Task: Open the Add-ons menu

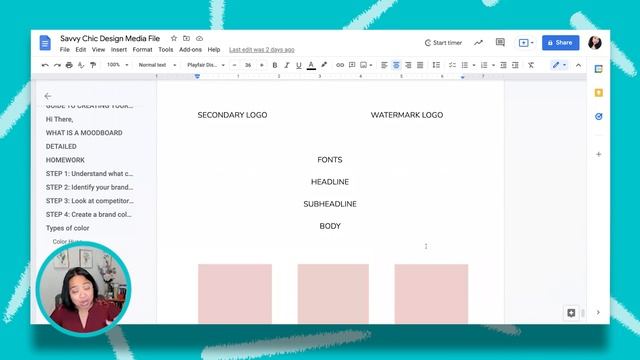Action: pos(190,49)
